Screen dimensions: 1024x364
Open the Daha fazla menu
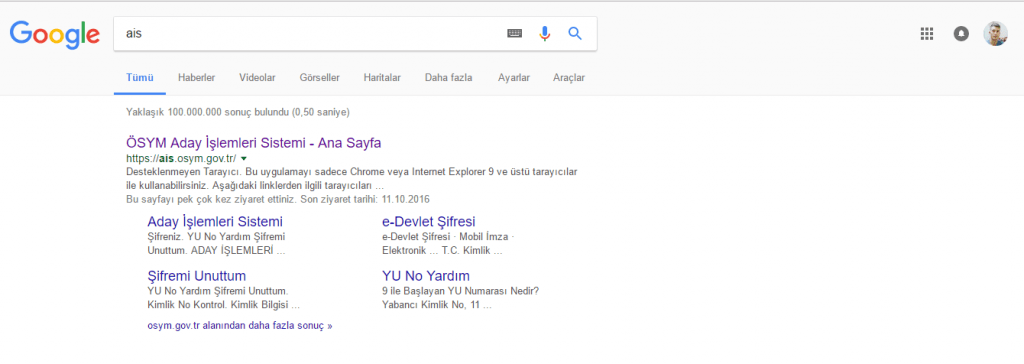pos(449,78)
